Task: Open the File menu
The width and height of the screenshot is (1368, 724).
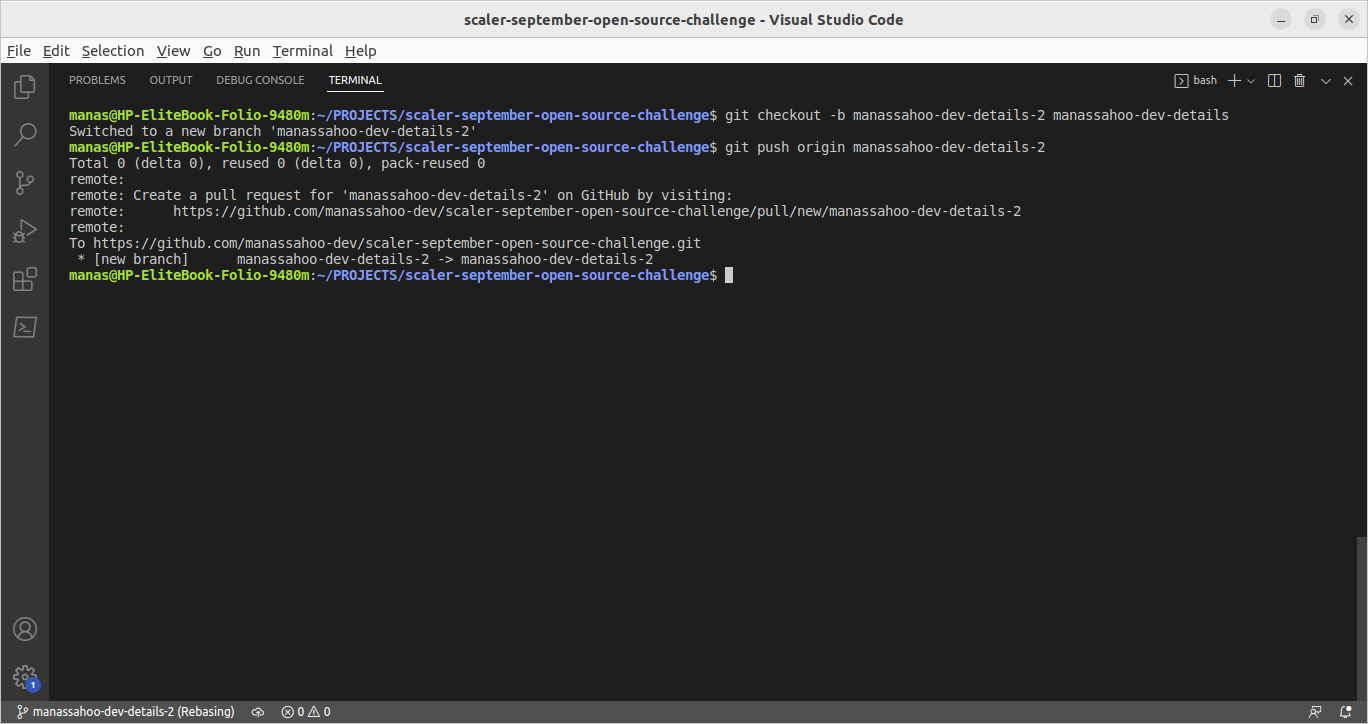Action: tap(19, 51)
